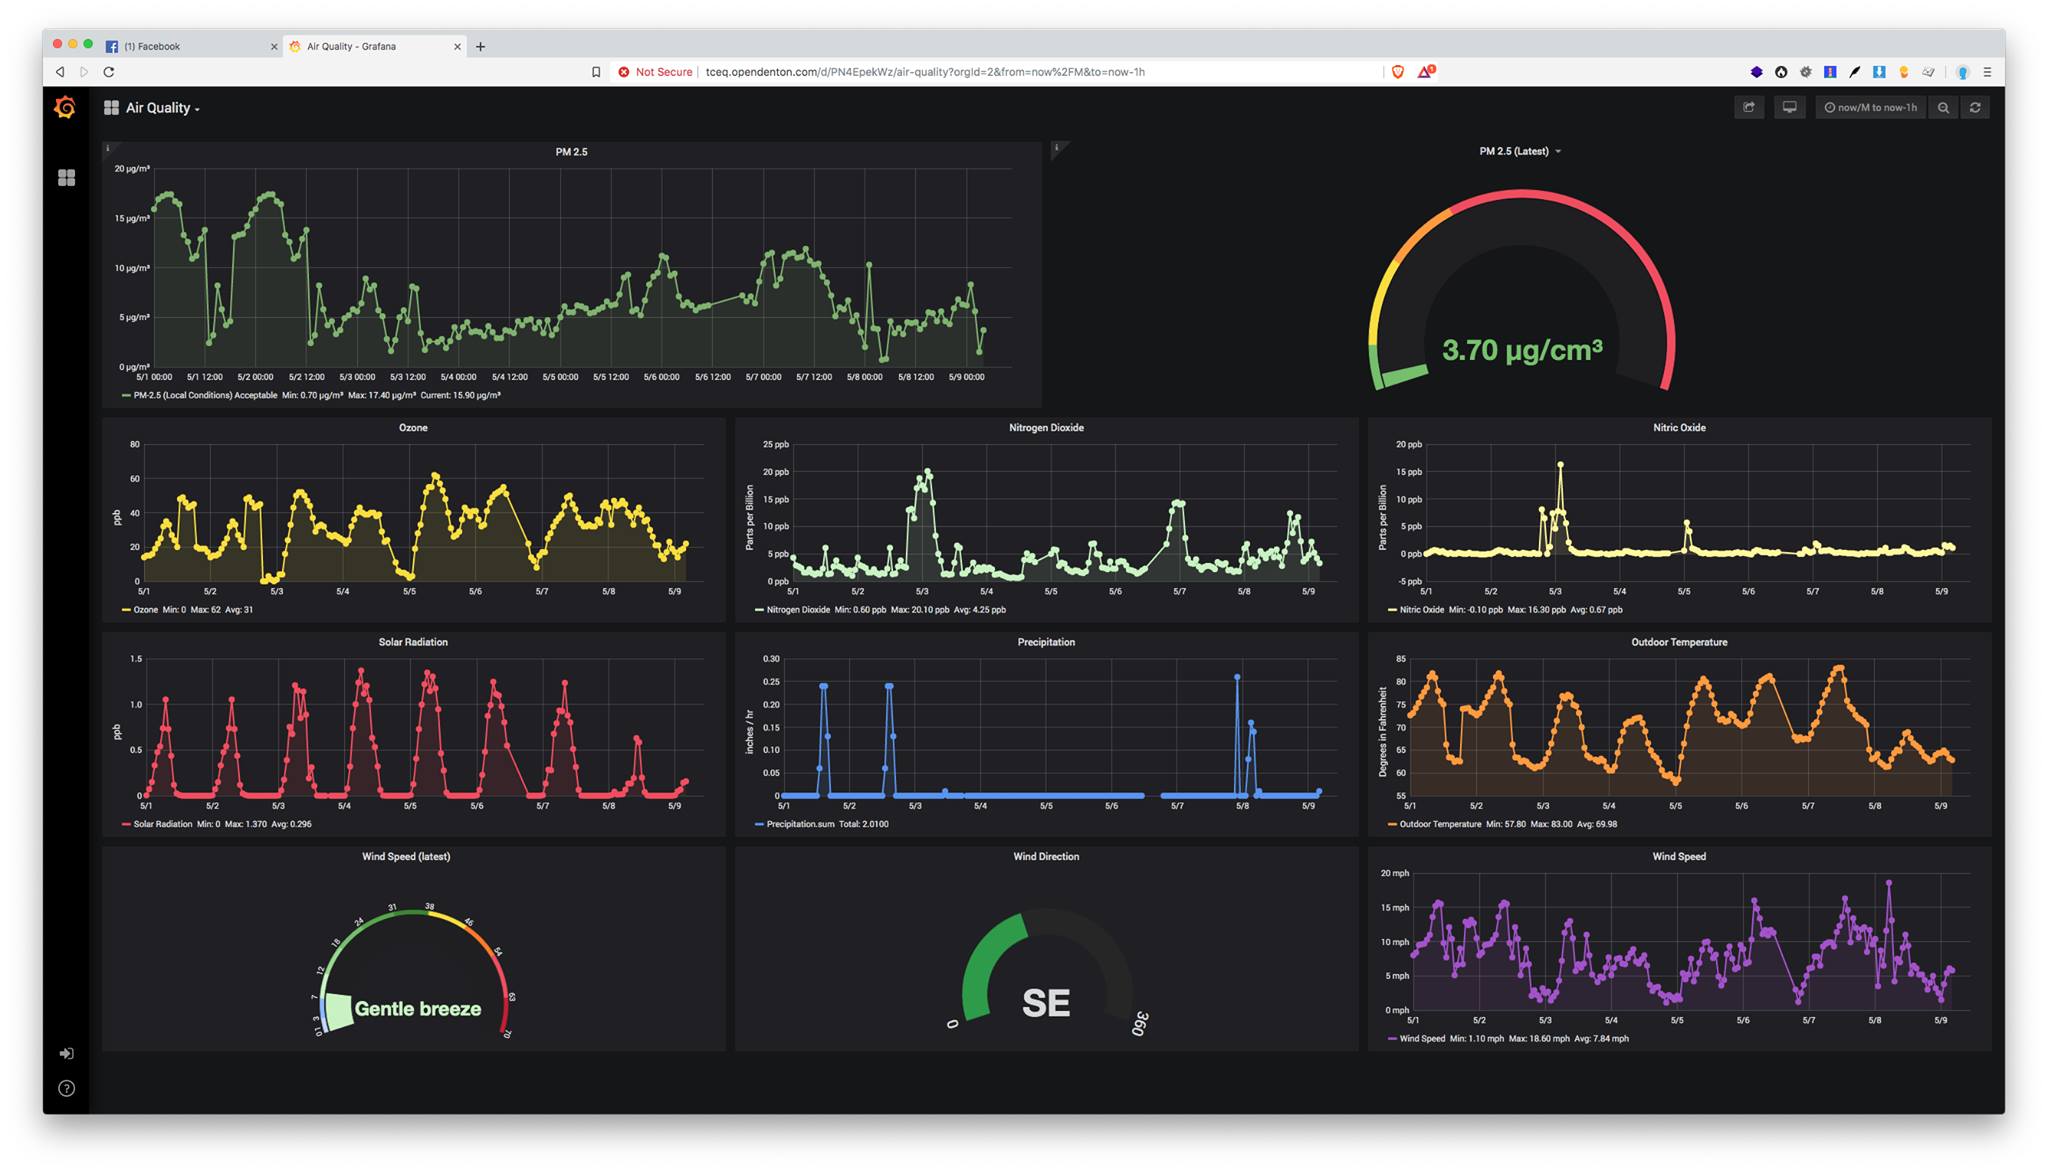
Task: Toggle the Outdoor Temperature legend series
Action: [x=1440, y=824]
